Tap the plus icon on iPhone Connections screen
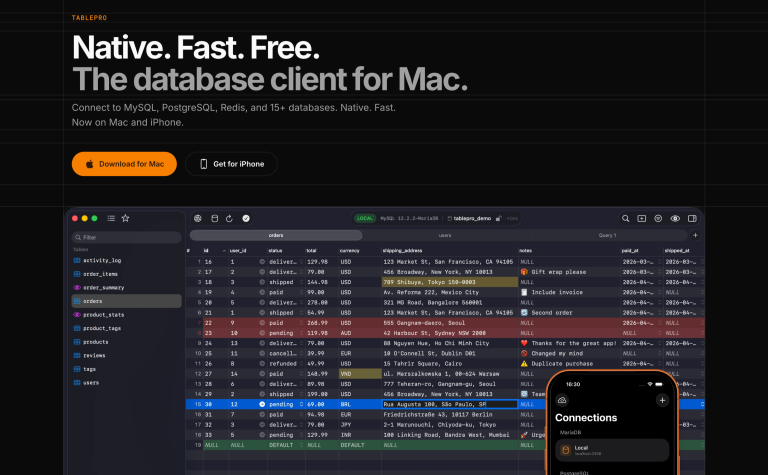This screenshot has width=768, height=475. pyautogui.click(x=662, y=400)
